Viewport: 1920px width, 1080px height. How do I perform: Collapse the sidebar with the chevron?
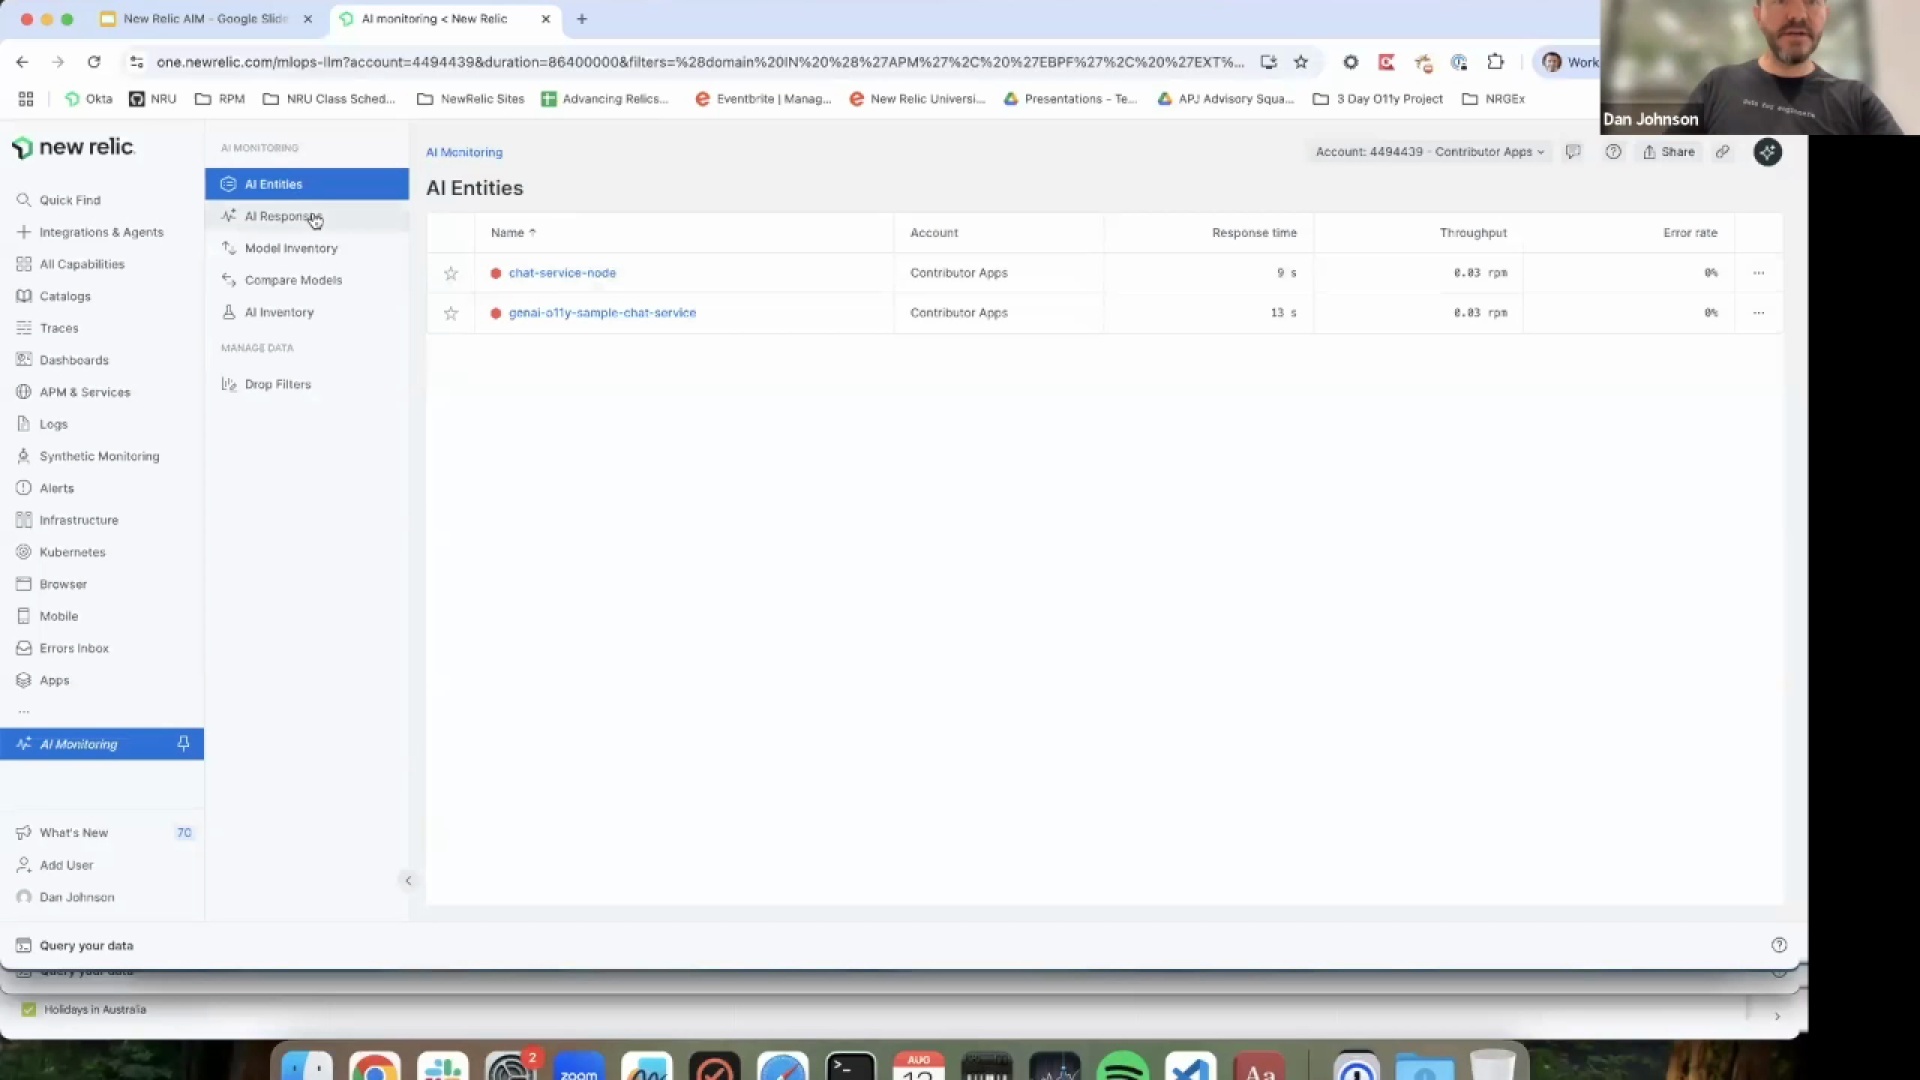pyautogui.click(x=408, y=881)
